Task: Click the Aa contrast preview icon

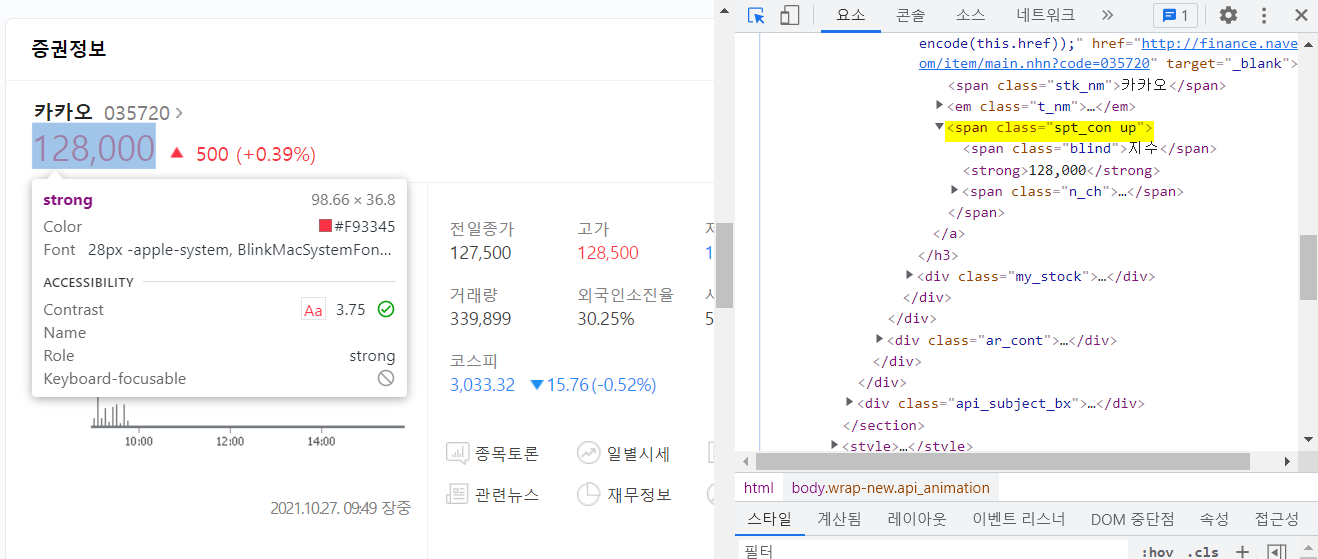Action: (x=314, y=310)
